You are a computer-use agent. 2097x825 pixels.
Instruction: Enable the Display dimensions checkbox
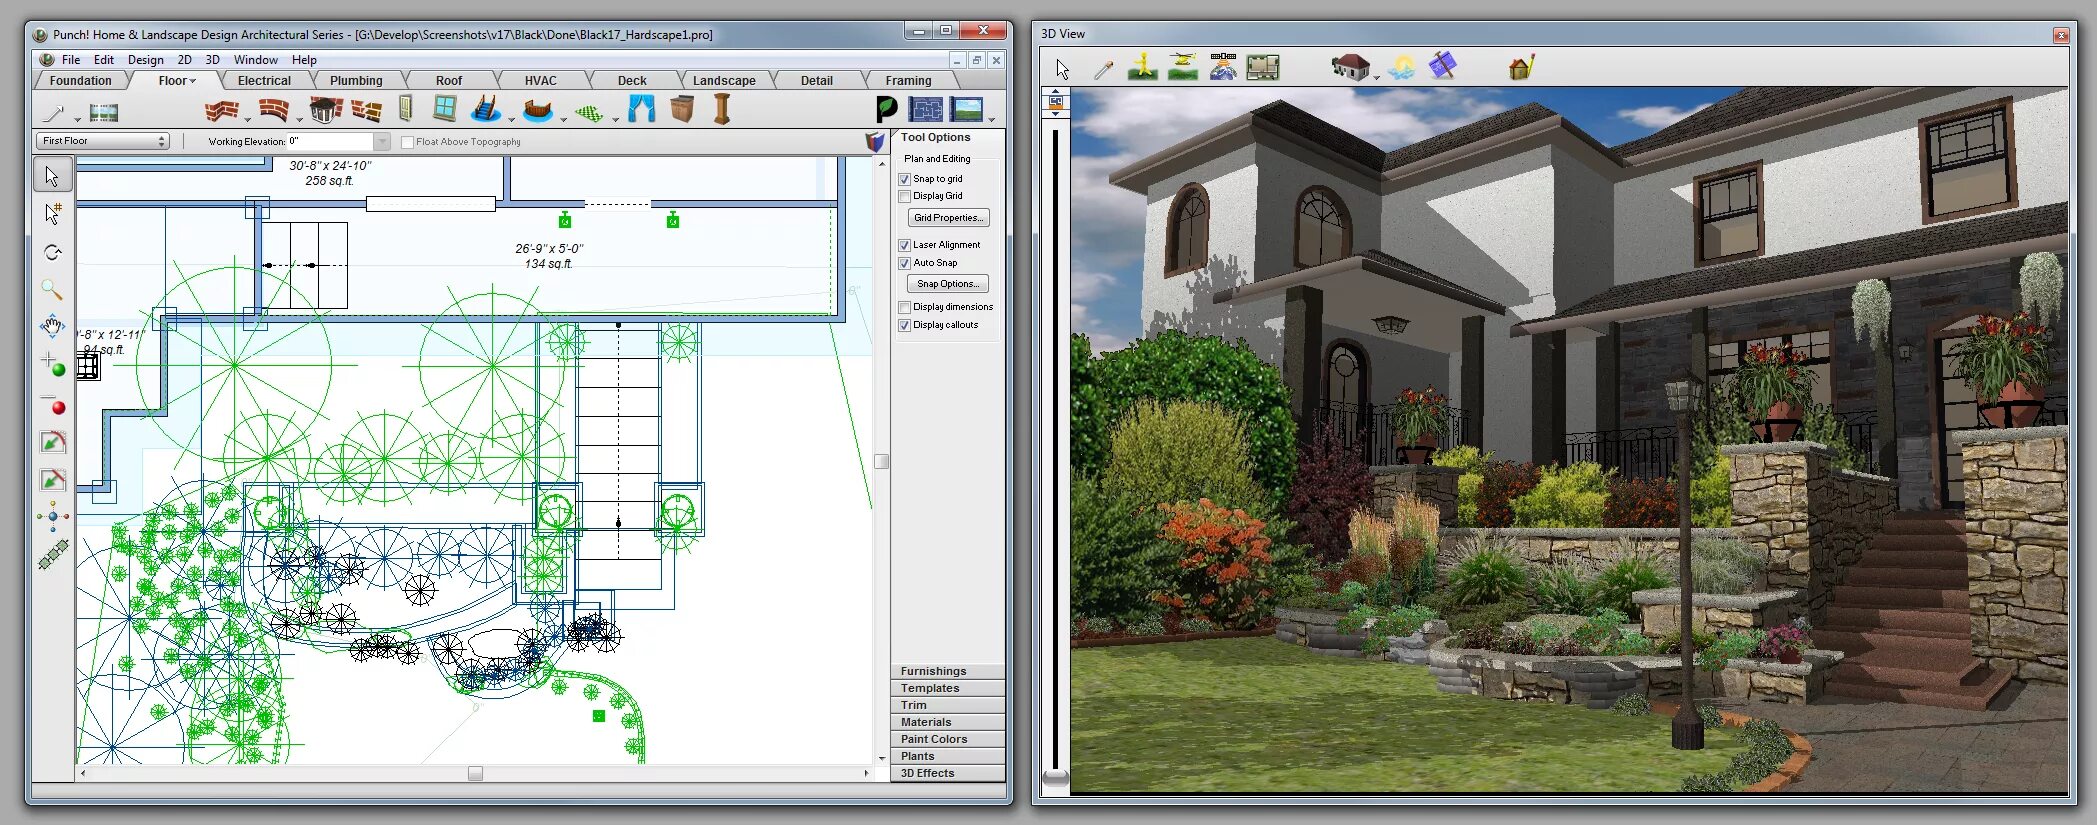(x=904, y=308)
